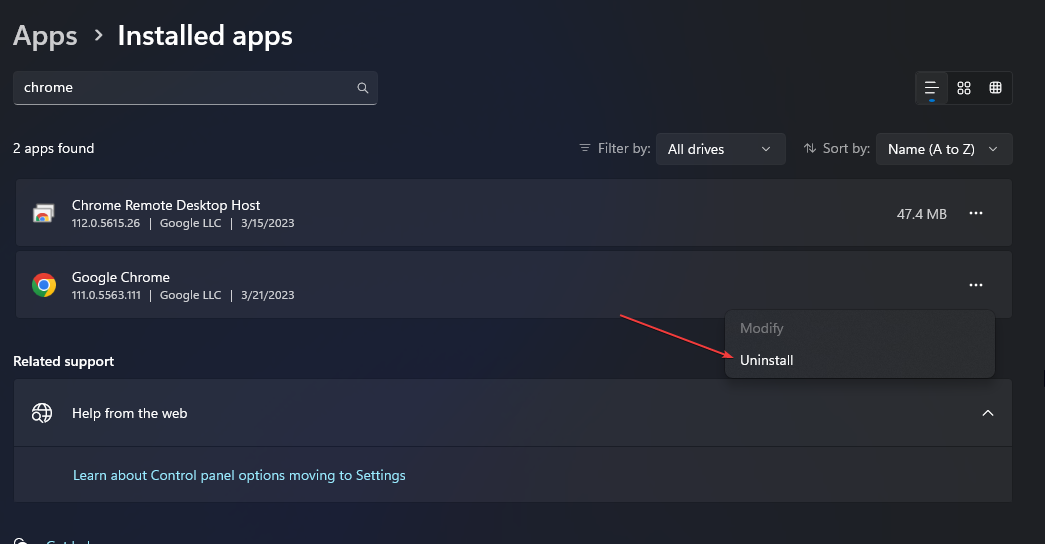The image size is (1045, 544).
Task: Click version 112.0.5615.26 text
Action: [106, 223]
